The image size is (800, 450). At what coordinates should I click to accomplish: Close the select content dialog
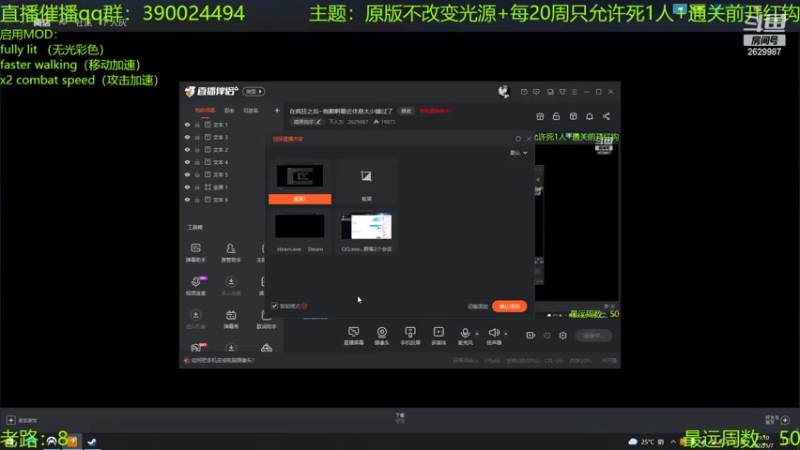click(x=529, y=139)
